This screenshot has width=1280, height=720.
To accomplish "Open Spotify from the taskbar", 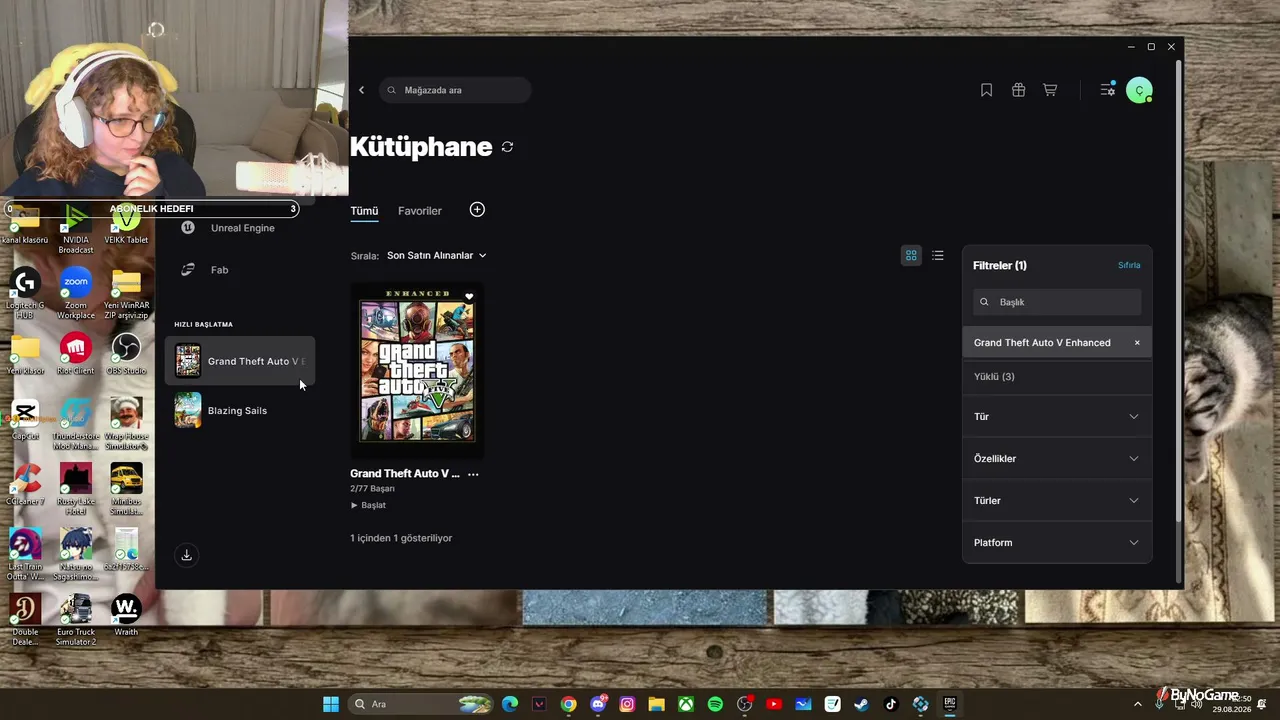I will click(x=715, y=704).
